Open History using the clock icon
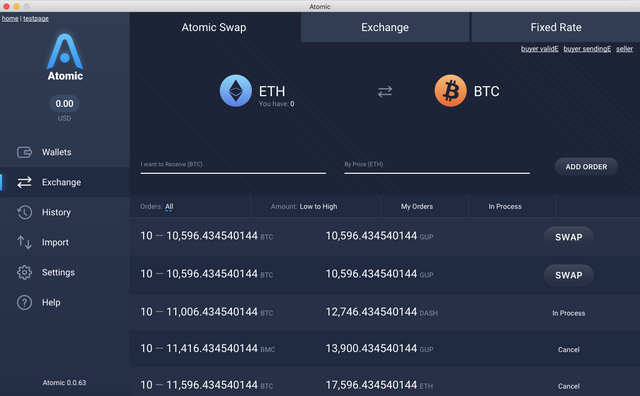Screen dimensions: 640x396 tap(24, 212)
